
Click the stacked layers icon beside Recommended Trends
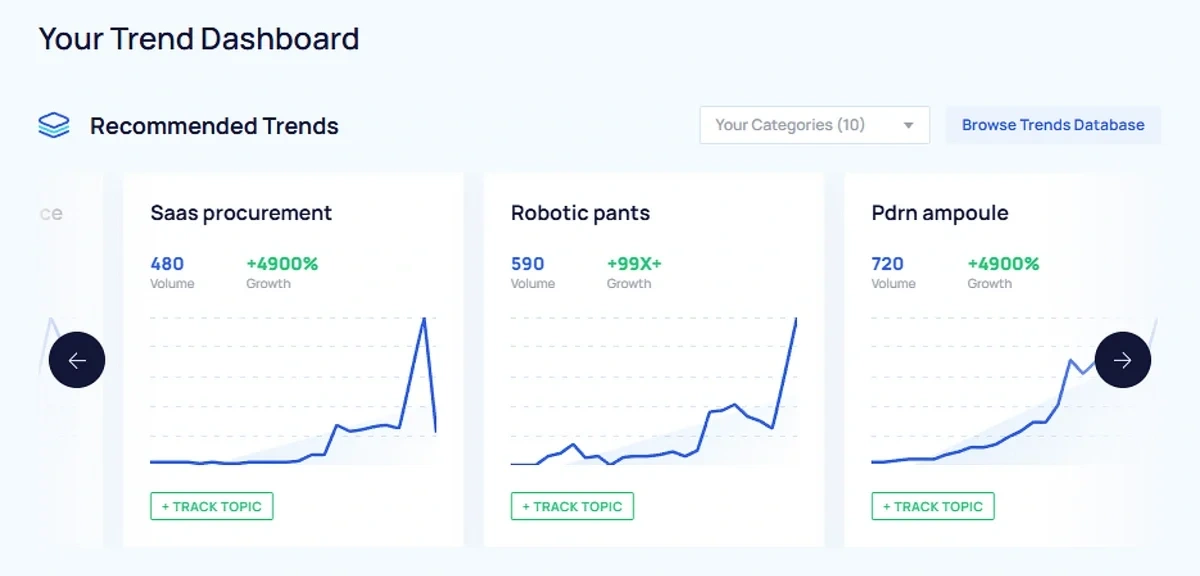52,124
